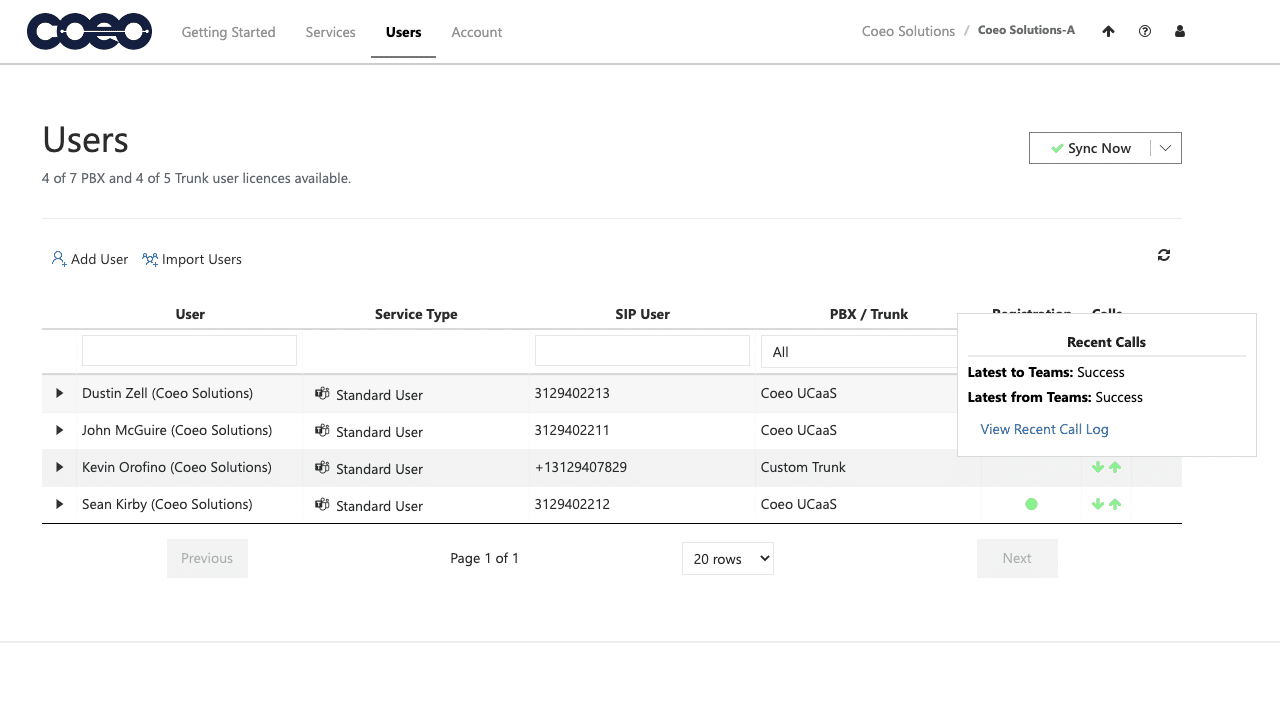Click the Sync Now button
Screen dimensions: 1280x720
(1092, 147)
